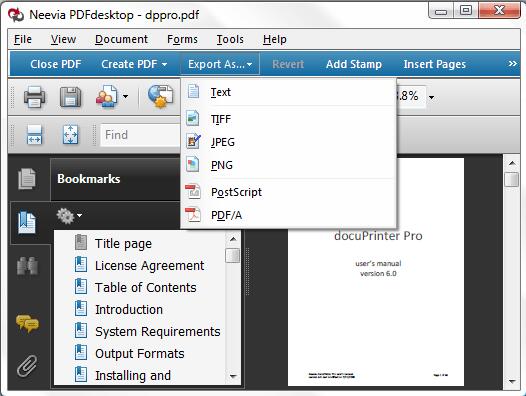526x396 pixels.
Task: Open the Pages panel sidebar icon
Action: [27, 179]
